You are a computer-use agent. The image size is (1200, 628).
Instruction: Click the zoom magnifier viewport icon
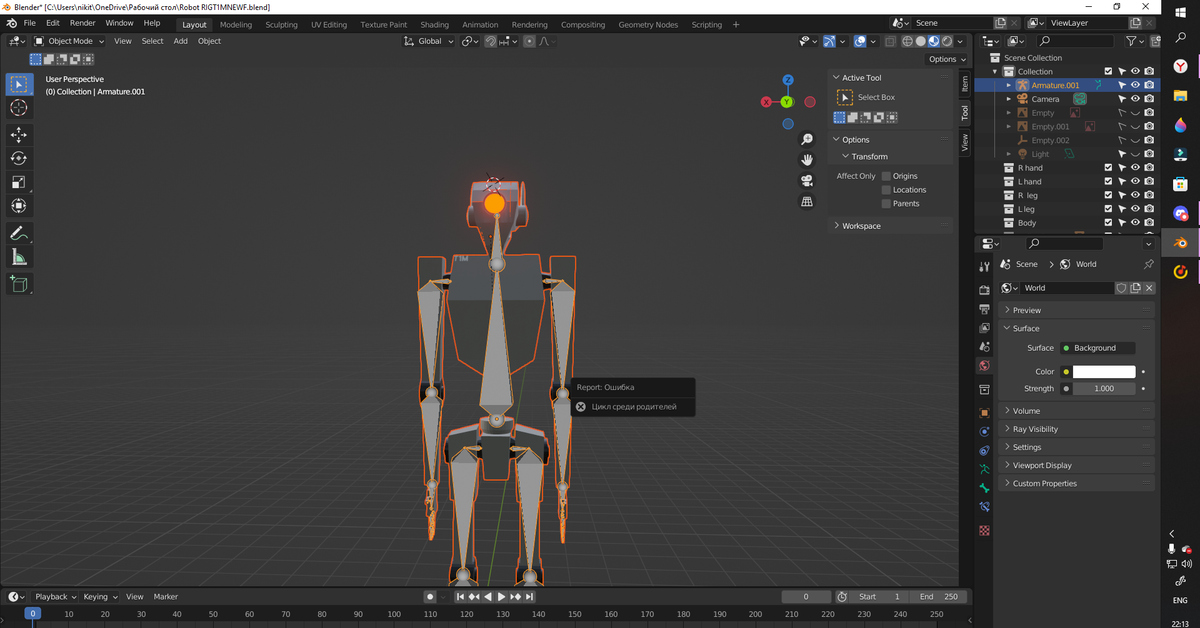tap(807, 140)
